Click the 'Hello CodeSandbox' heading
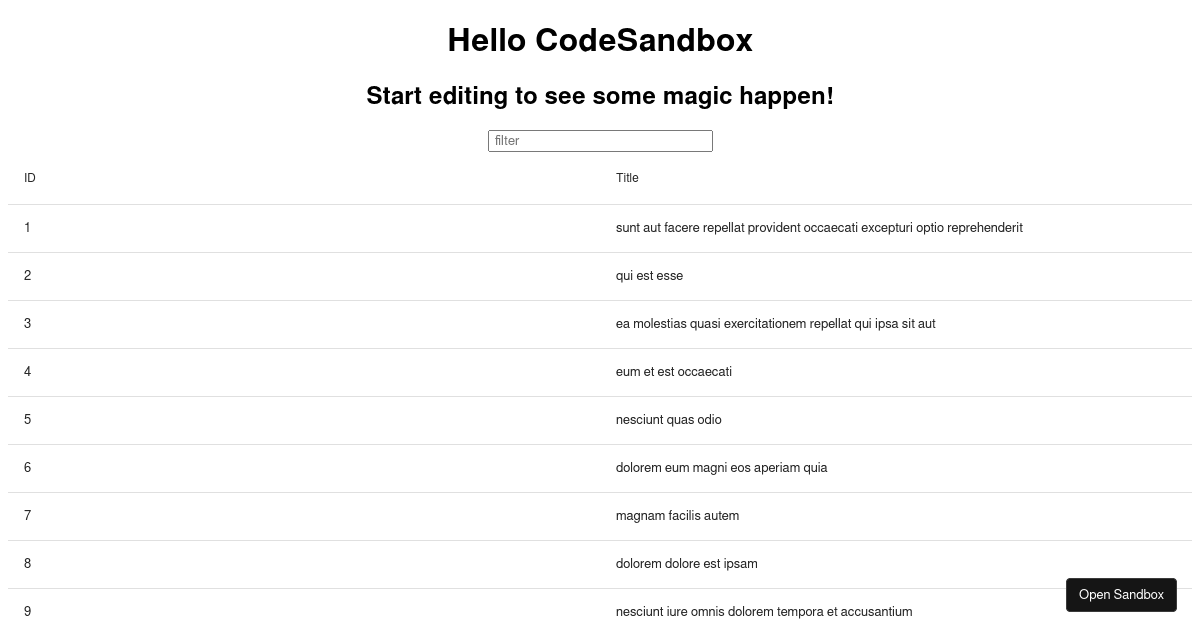Image resolution: width=1200 pixels, height=630 pixels. (x=600, y=40)
